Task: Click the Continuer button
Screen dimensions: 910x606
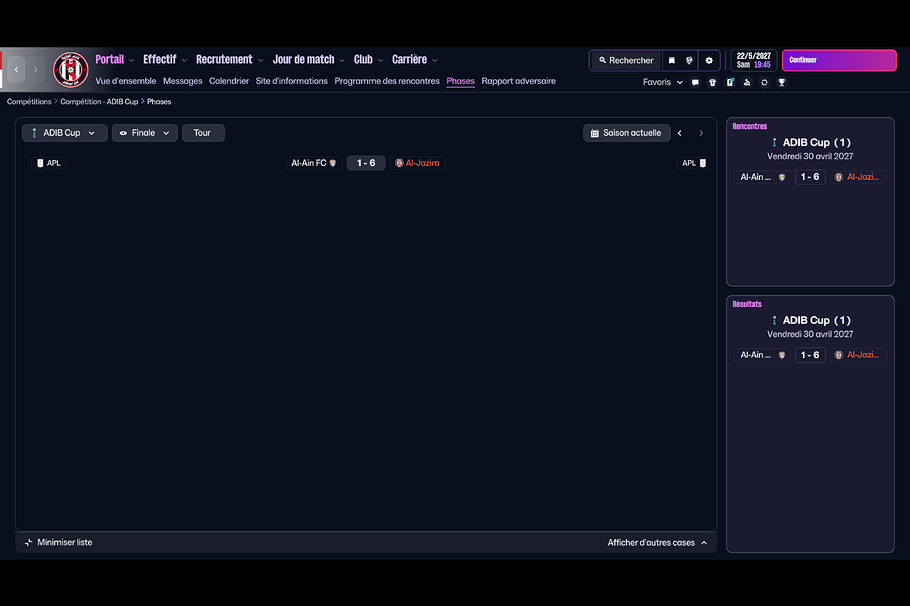Action: (x=839, y=60)
